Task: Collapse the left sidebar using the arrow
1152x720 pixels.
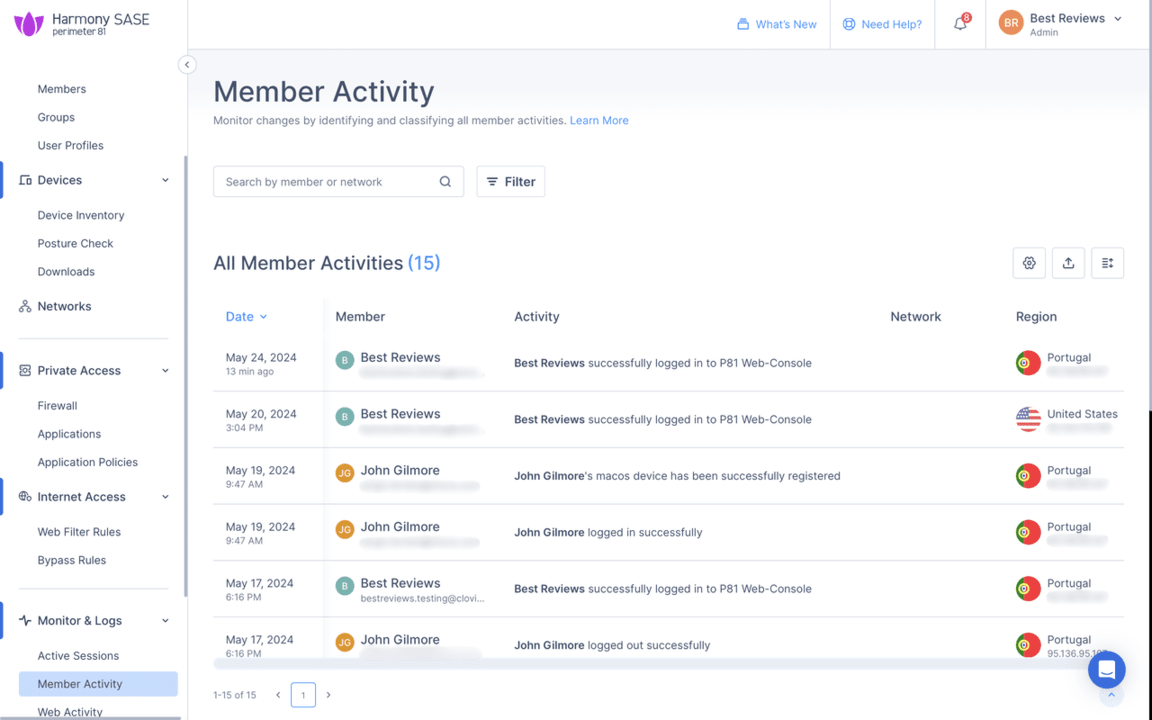Action: [x=187, y=64]
